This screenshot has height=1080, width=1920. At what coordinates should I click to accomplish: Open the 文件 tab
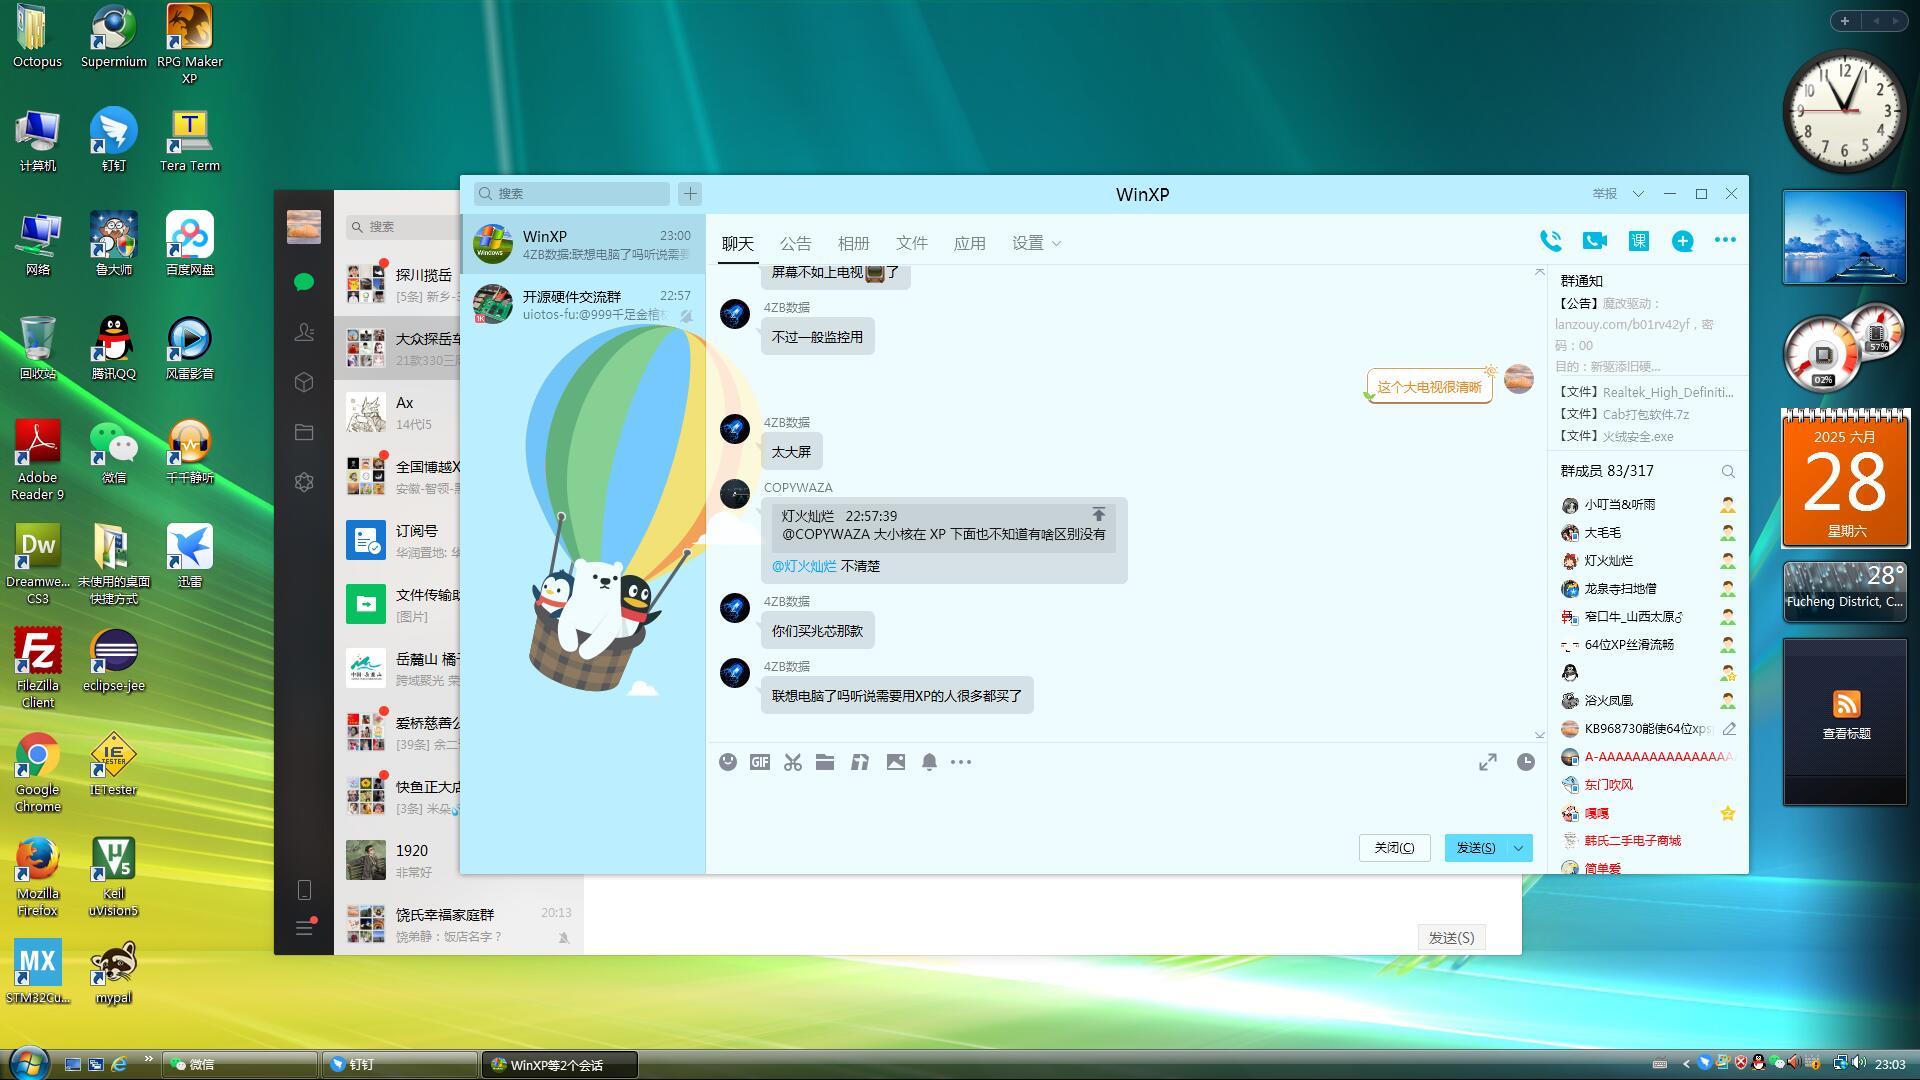coord(912,243)
